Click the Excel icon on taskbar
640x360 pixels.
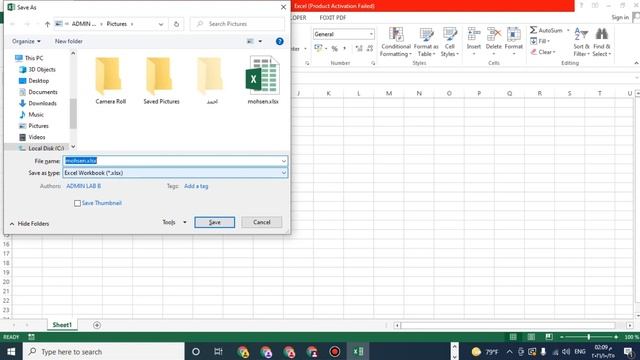click(x=358, y=351)
